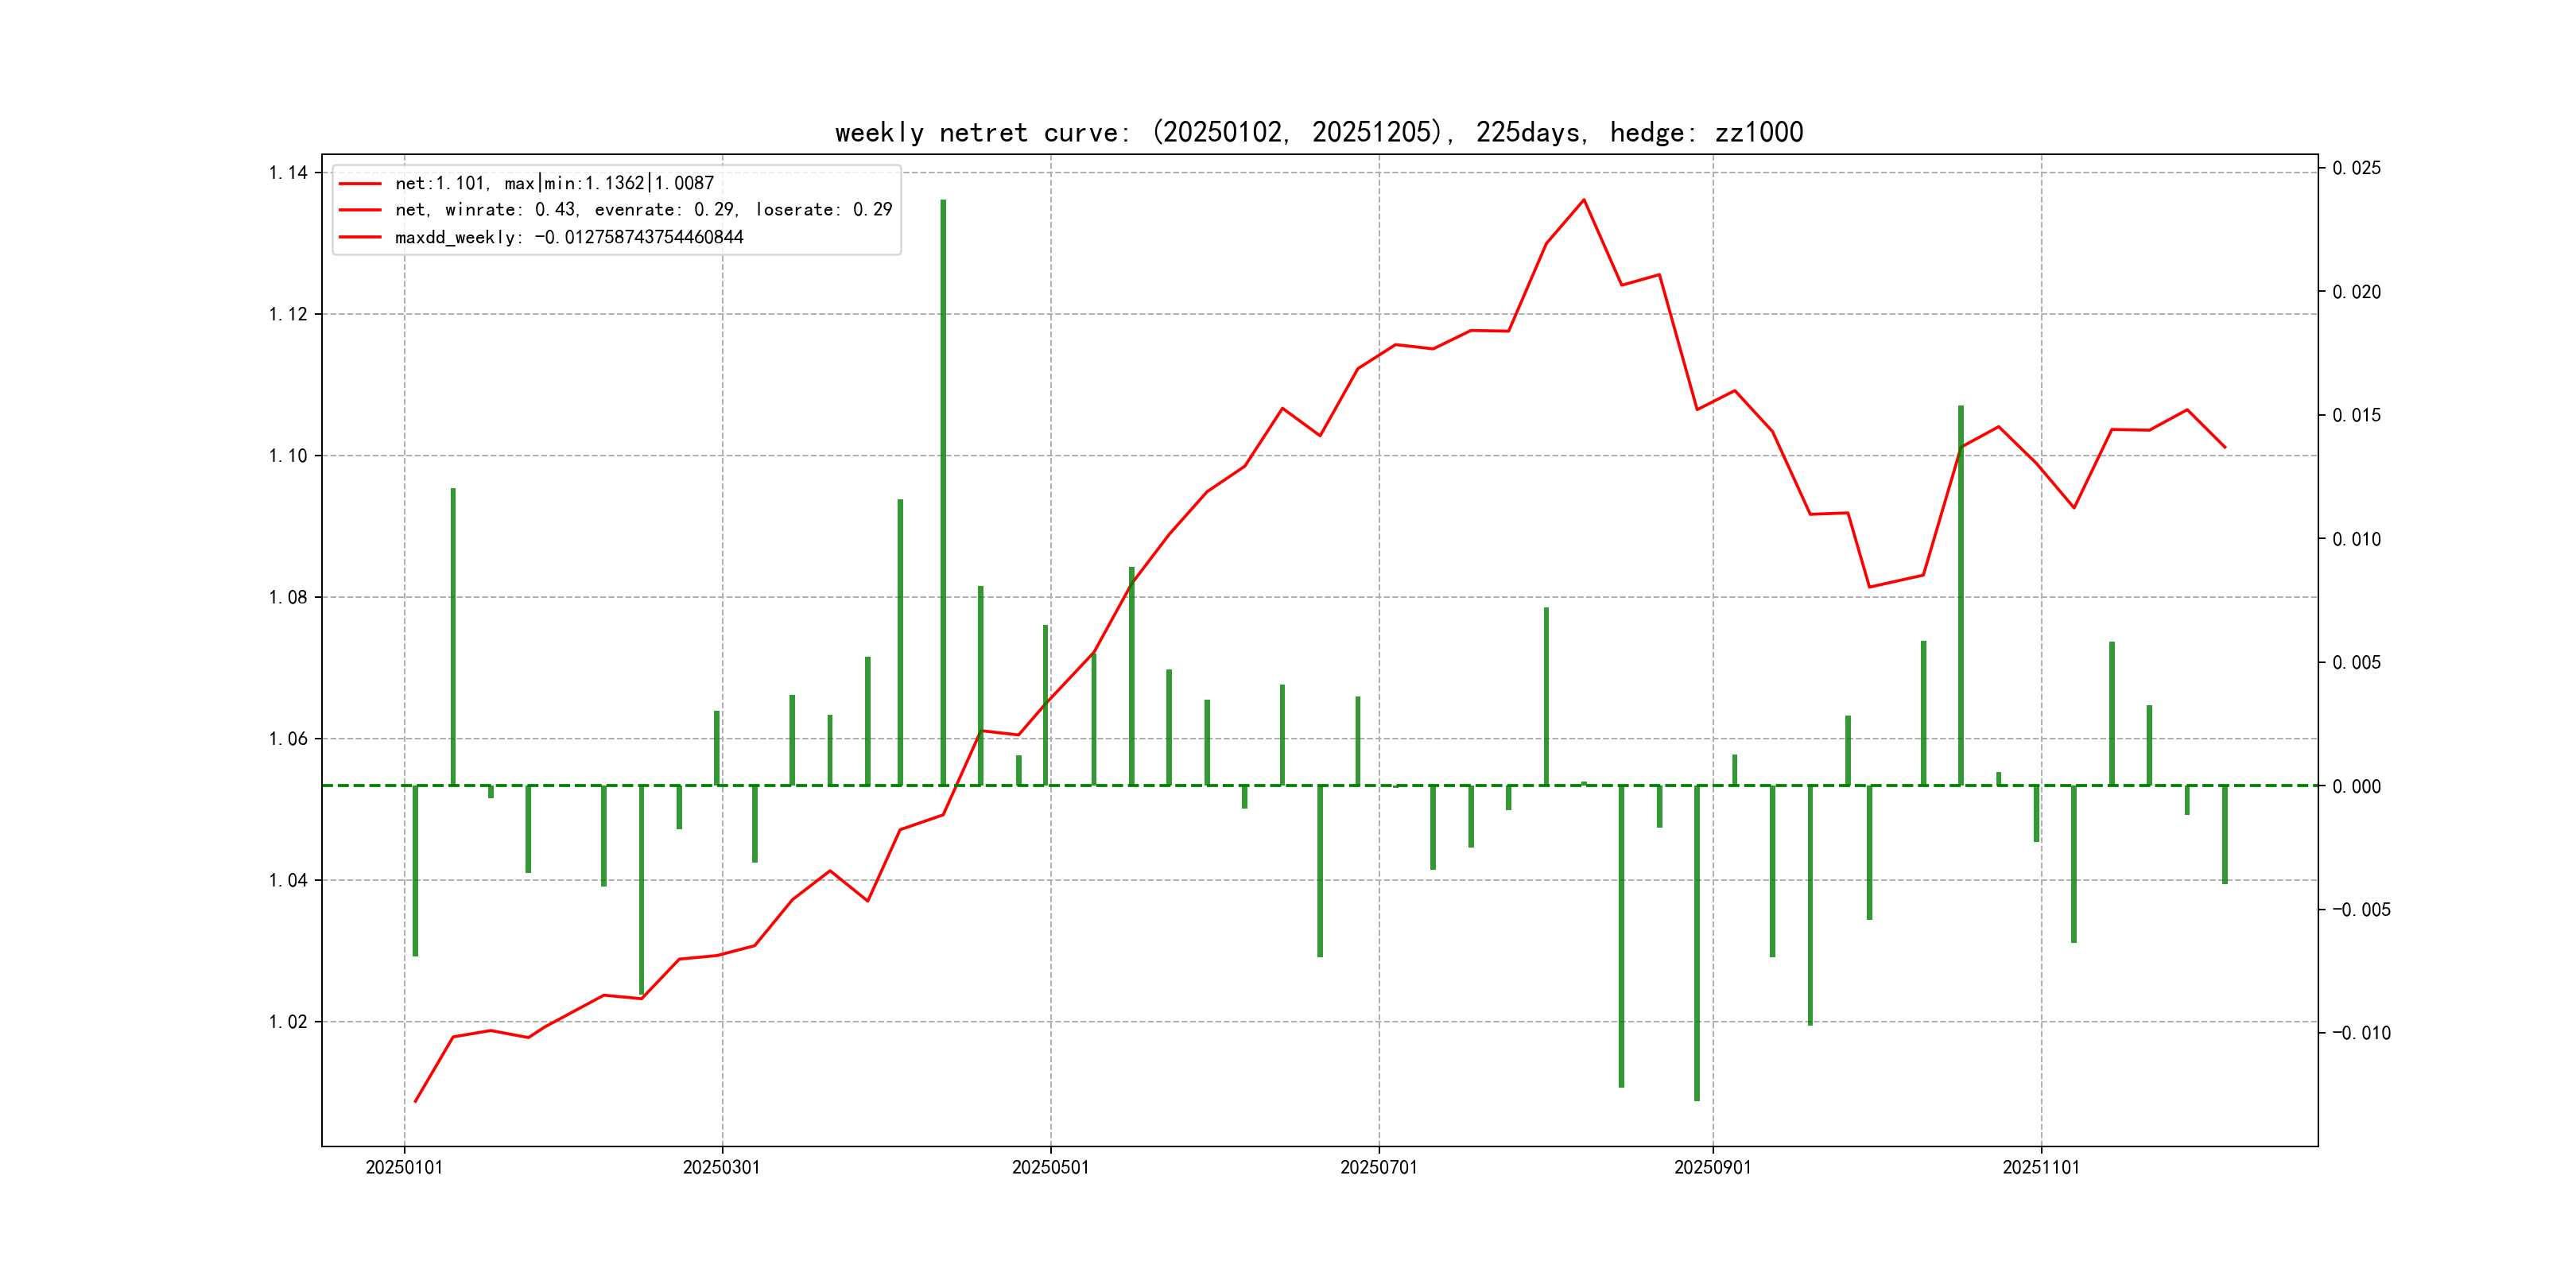Image resolution: width=2576 pixels, height=1288 pixels.
Task: Click the 0.015 right axis tick label
Action: click(x=2356, y=415)
